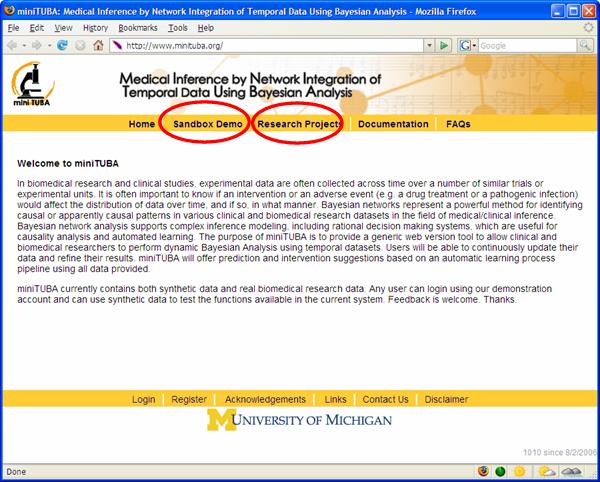The image size is (600, 482).
Task: Open the Google search engine selector
Action: 468,46
